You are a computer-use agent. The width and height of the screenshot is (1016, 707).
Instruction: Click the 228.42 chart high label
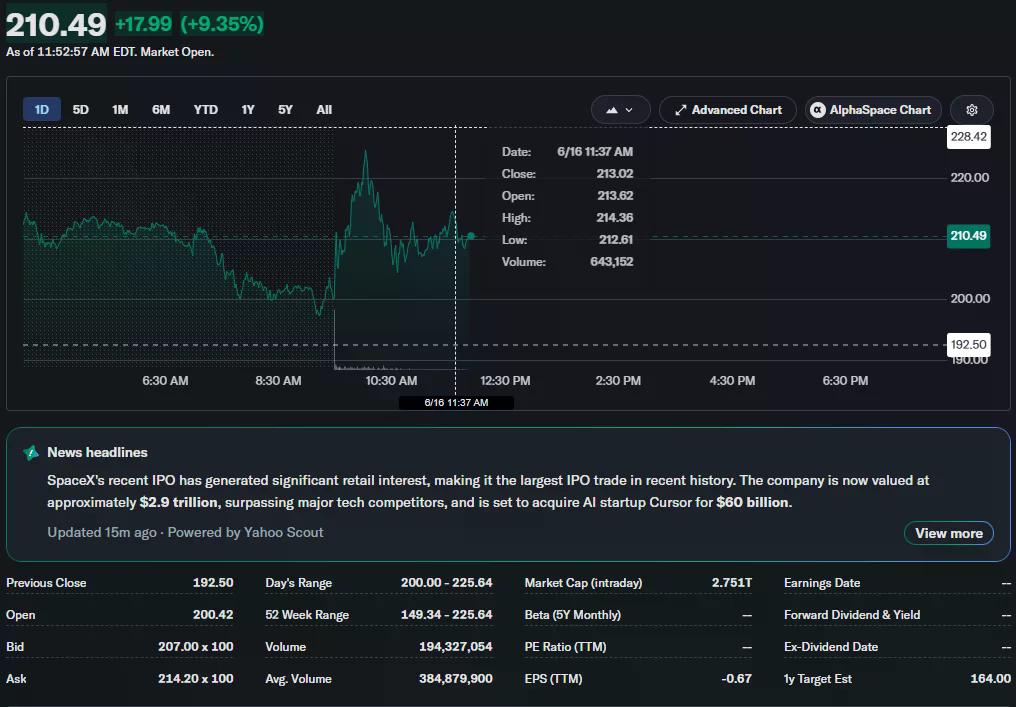(968, 137)
